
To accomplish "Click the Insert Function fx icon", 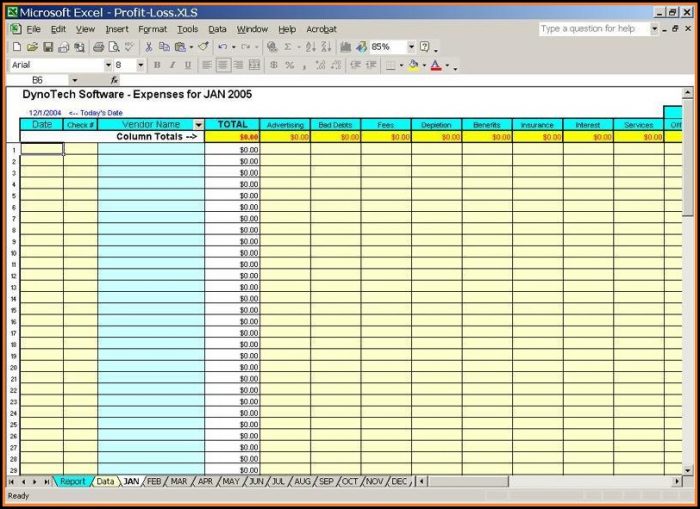I will pos(114,80).
